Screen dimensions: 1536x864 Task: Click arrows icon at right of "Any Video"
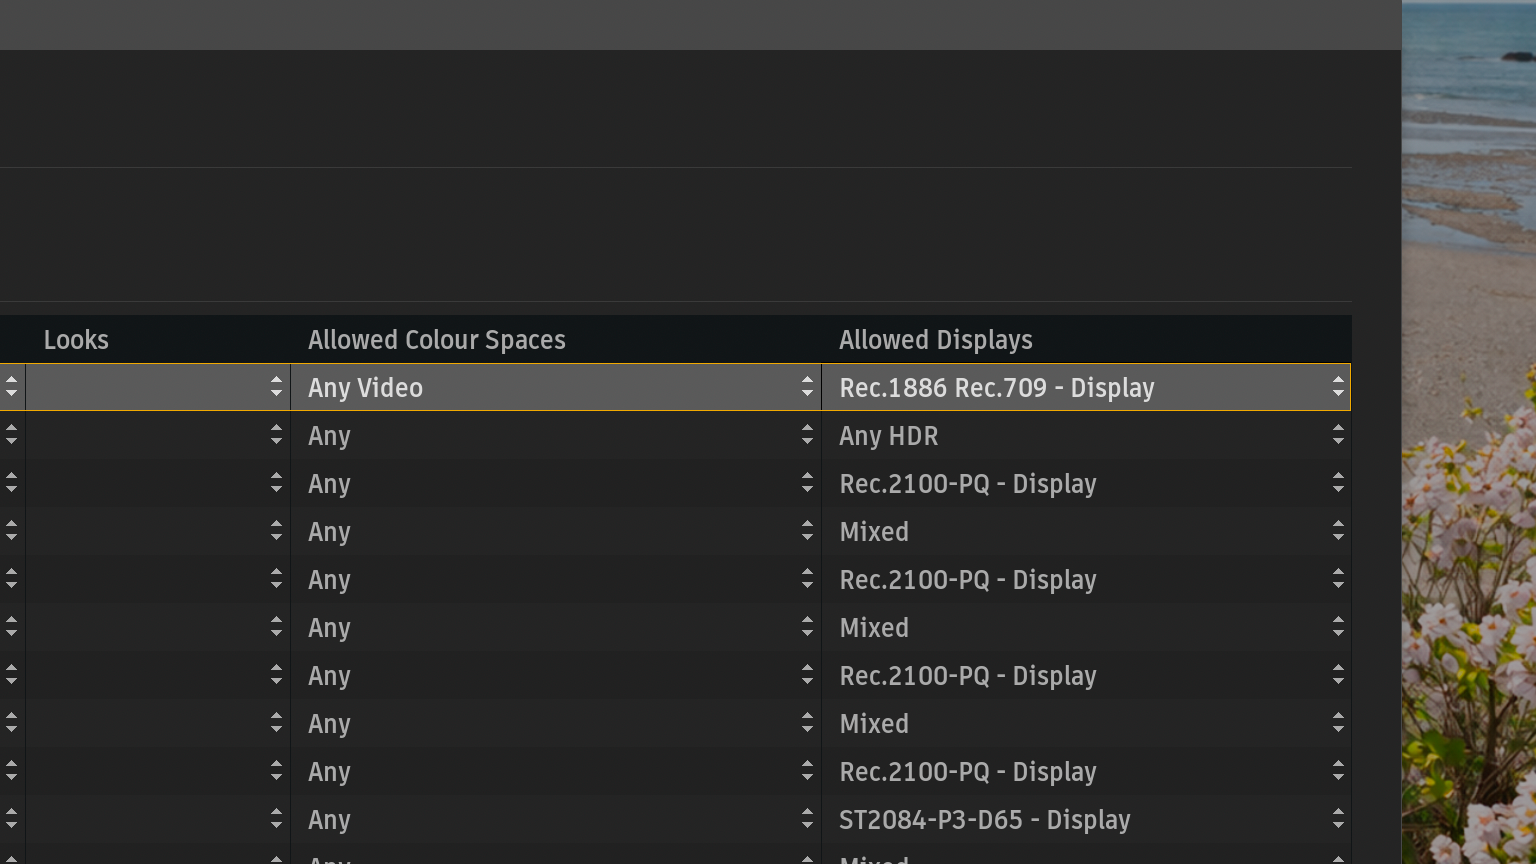pos(807,388)
